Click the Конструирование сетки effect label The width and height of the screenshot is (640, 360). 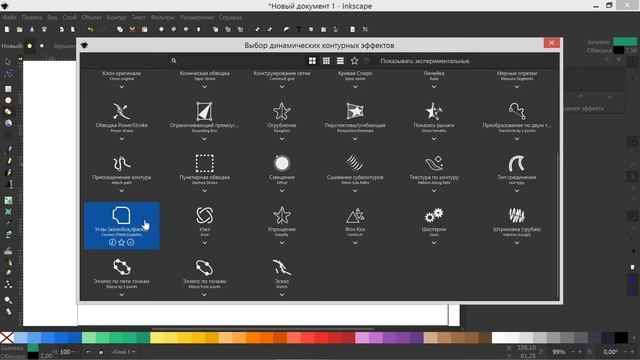click(282, 73)
